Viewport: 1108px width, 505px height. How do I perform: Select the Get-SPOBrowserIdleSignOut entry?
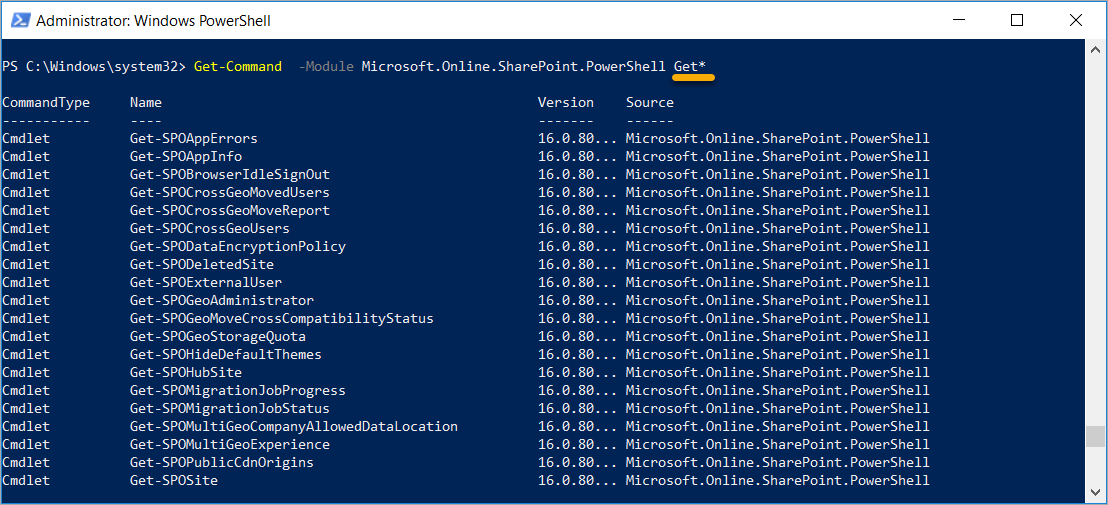tap(230, 174)
